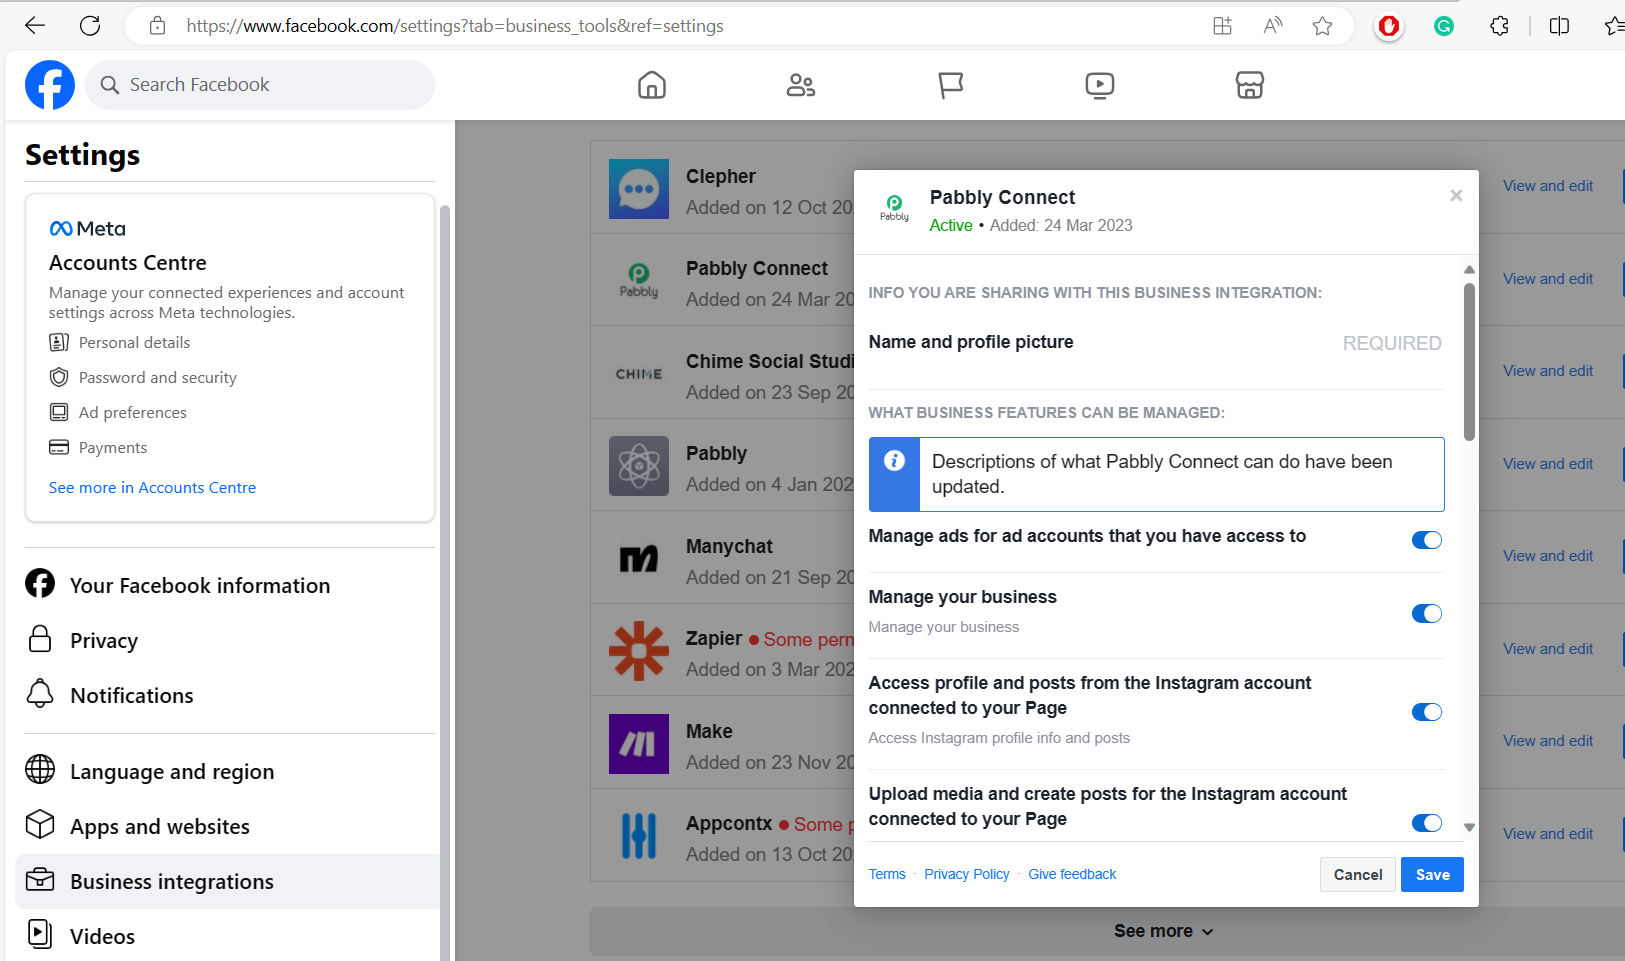
Task: Click See more in Accounts Centre
Action: point(152,488)
